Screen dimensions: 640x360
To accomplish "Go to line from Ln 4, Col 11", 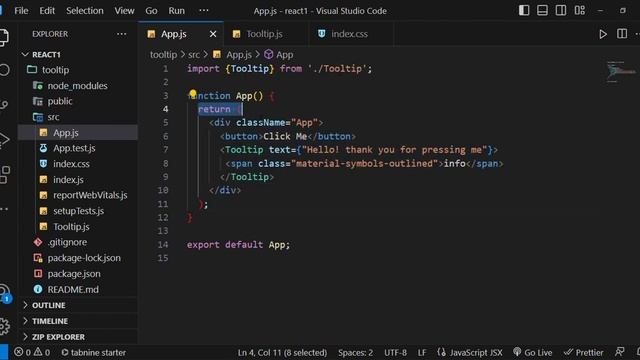I will point(282,353).
